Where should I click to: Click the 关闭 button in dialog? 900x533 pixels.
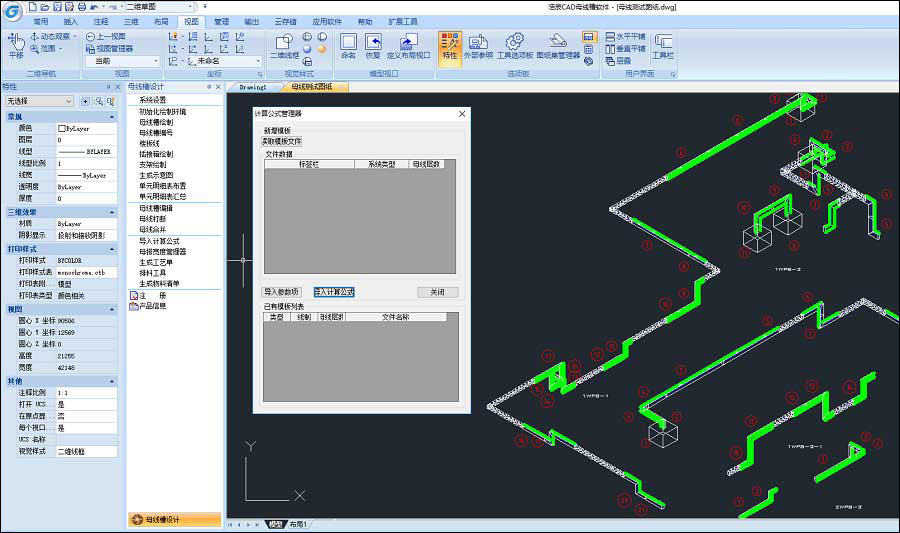[437, 292]
